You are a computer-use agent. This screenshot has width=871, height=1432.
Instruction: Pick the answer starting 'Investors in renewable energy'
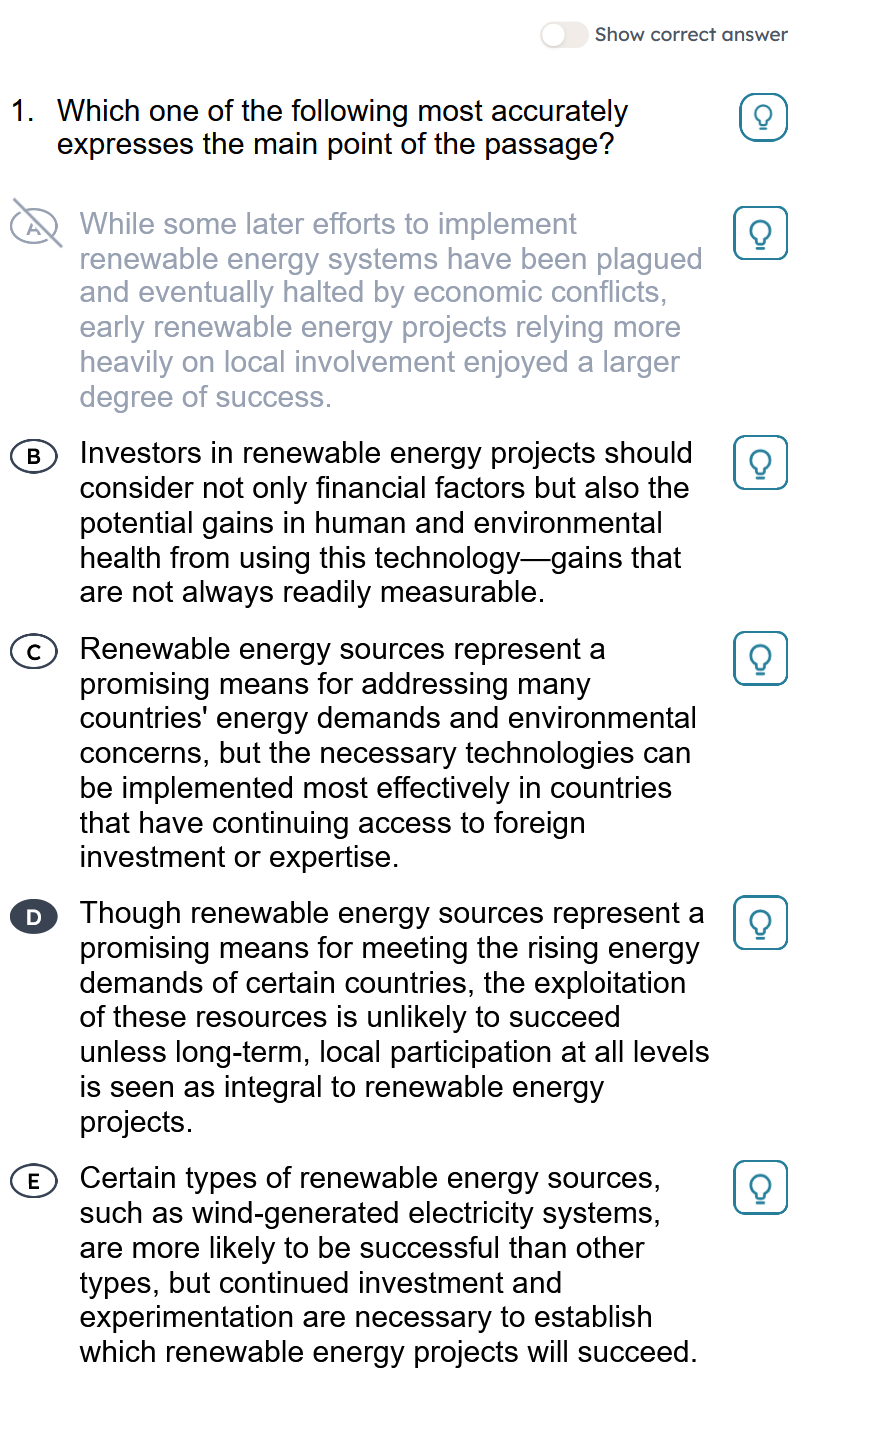coord(385,522)
